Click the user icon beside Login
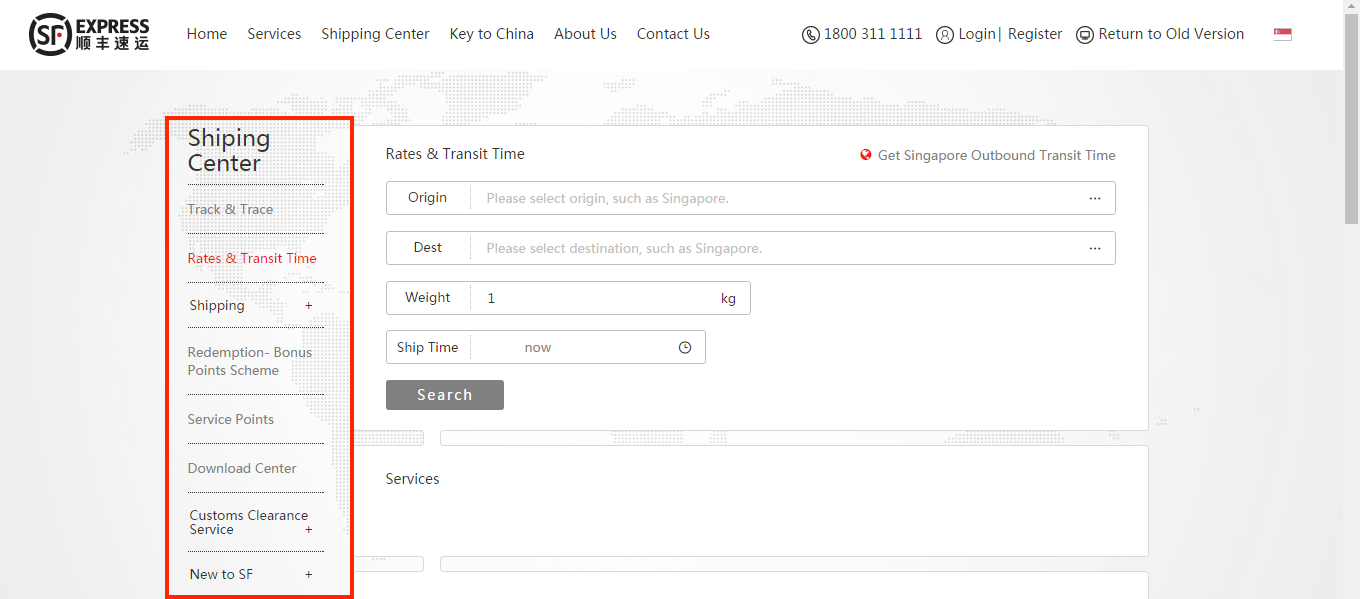The height and width of the screenshot is (599, 1360). click(944, 35)
